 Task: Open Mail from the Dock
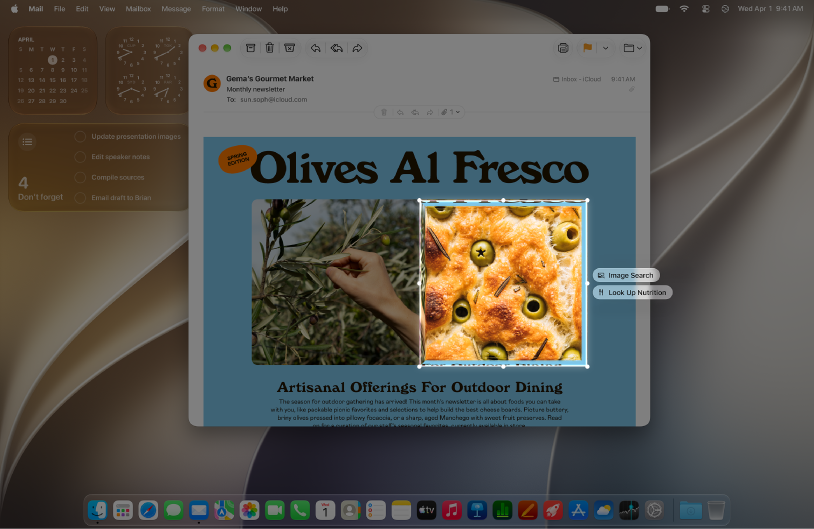pos(199,510)
